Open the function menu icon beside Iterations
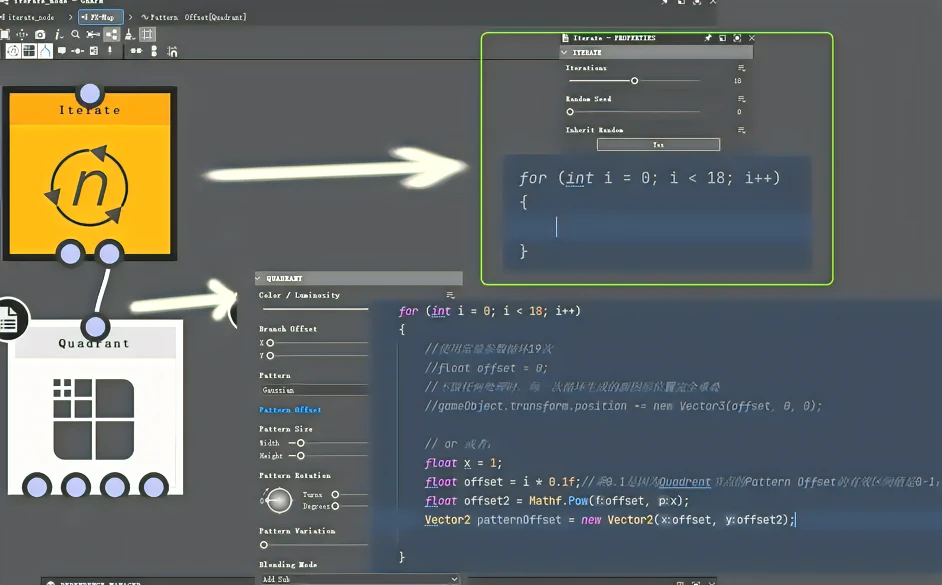 coord(741,68)
